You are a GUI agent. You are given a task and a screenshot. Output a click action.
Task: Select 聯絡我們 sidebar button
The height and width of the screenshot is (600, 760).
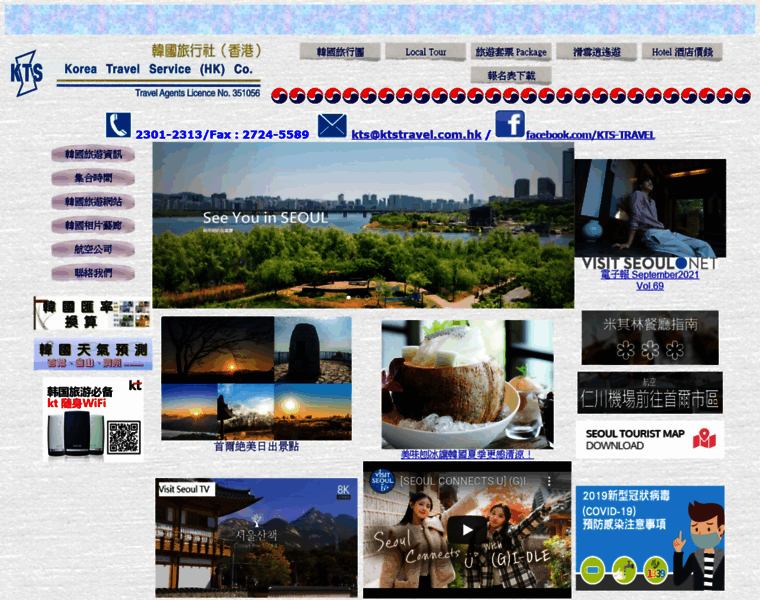(93, 273)
